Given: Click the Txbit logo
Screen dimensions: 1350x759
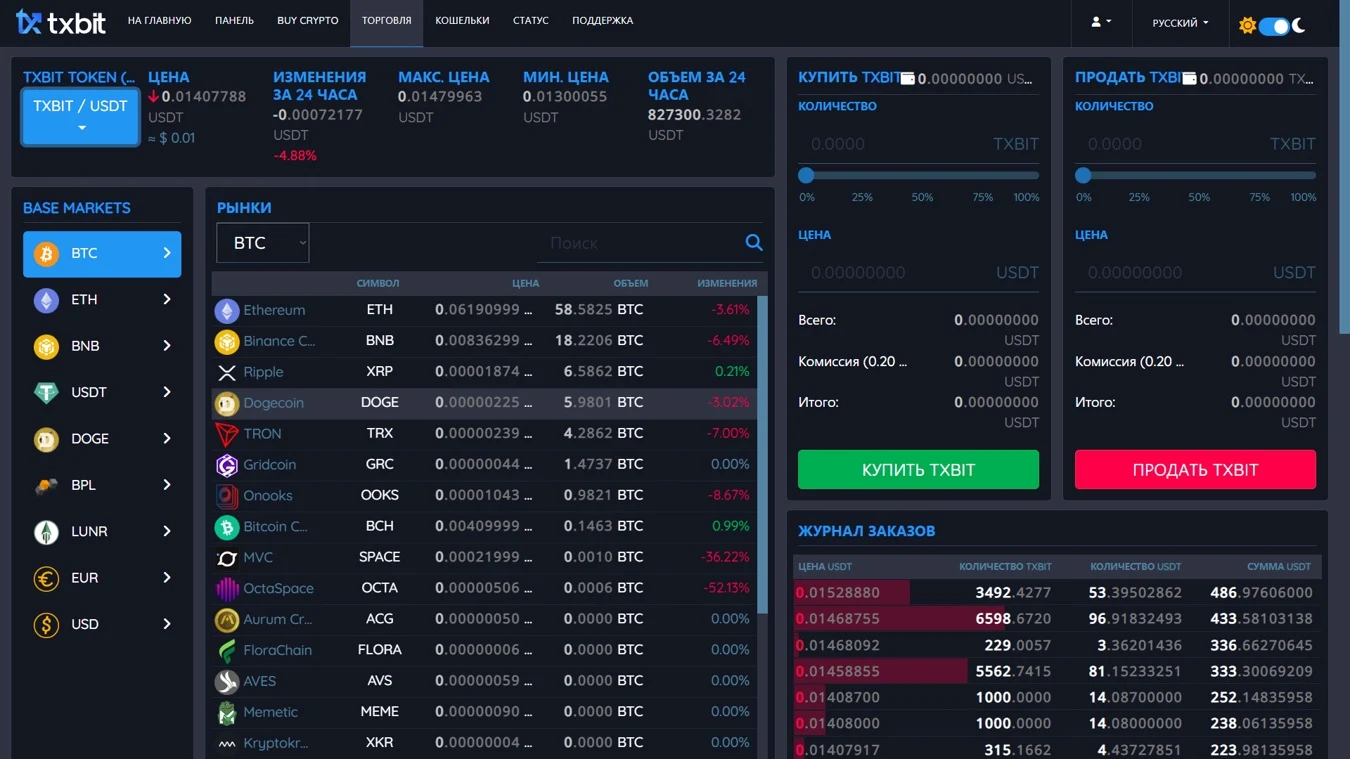Looking at the screenshot, I should pos(61,22).
